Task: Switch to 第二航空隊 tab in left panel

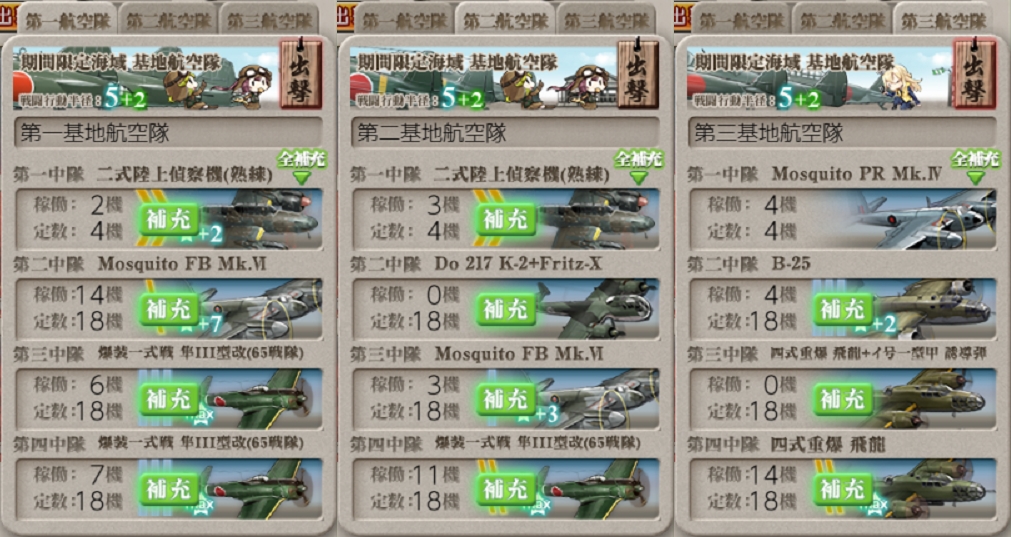Action: point(168,19)
